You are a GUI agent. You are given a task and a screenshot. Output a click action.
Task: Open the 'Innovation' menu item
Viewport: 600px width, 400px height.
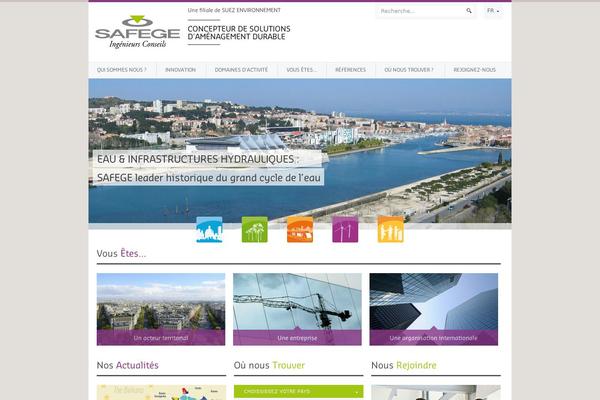coord(180,70)
